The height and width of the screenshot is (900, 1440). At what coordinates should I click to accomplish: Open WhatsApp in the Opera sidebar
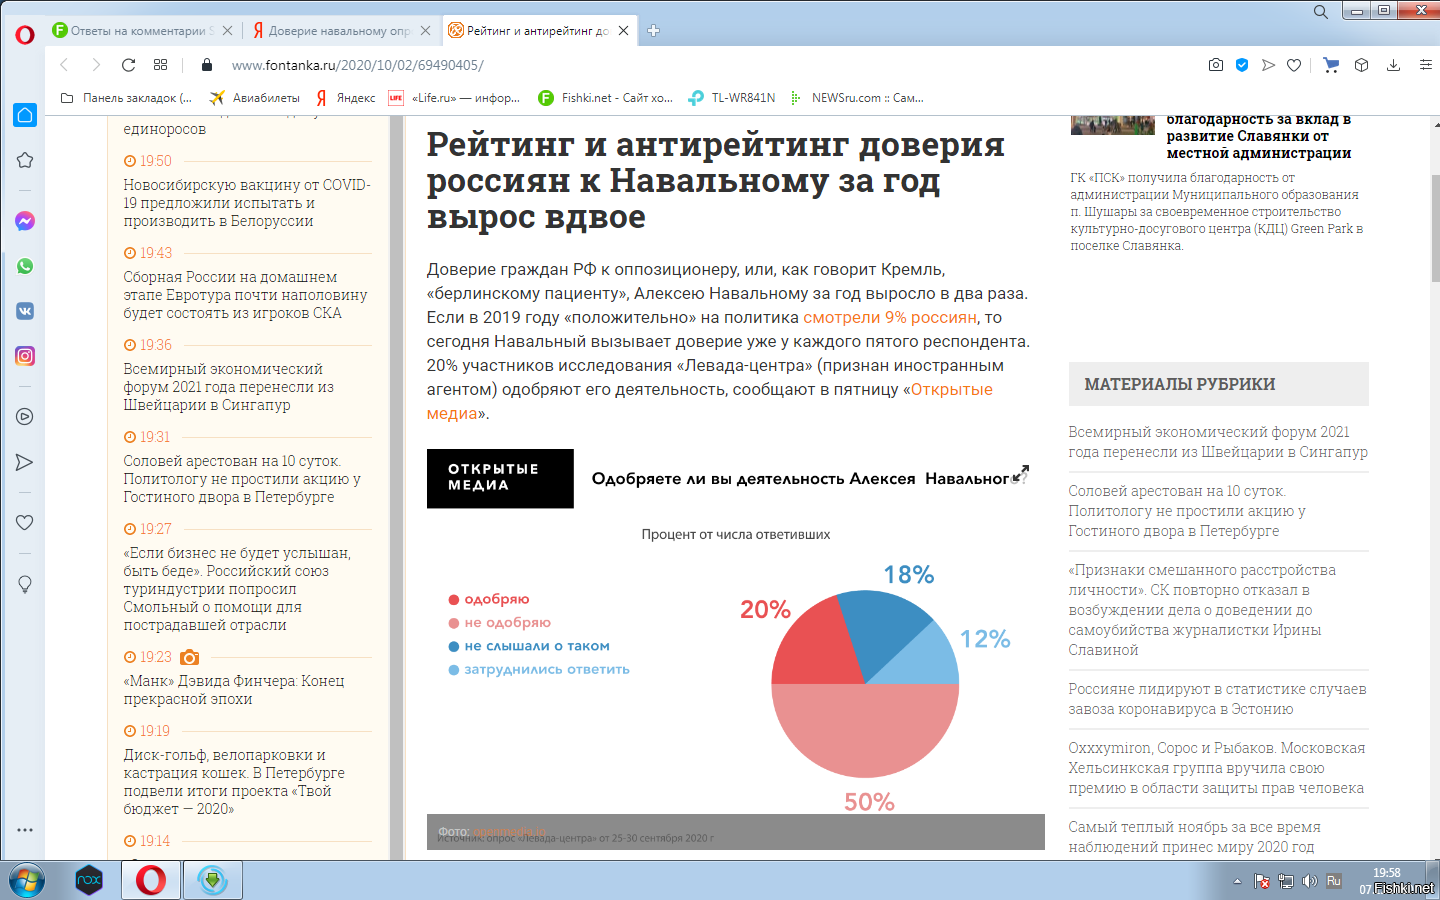coord(25,266)
